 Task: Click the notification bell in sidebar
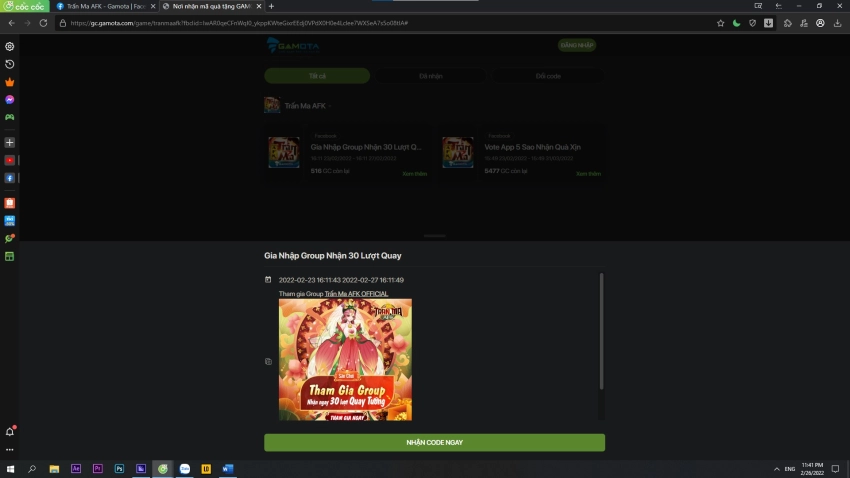coord(10,431)
